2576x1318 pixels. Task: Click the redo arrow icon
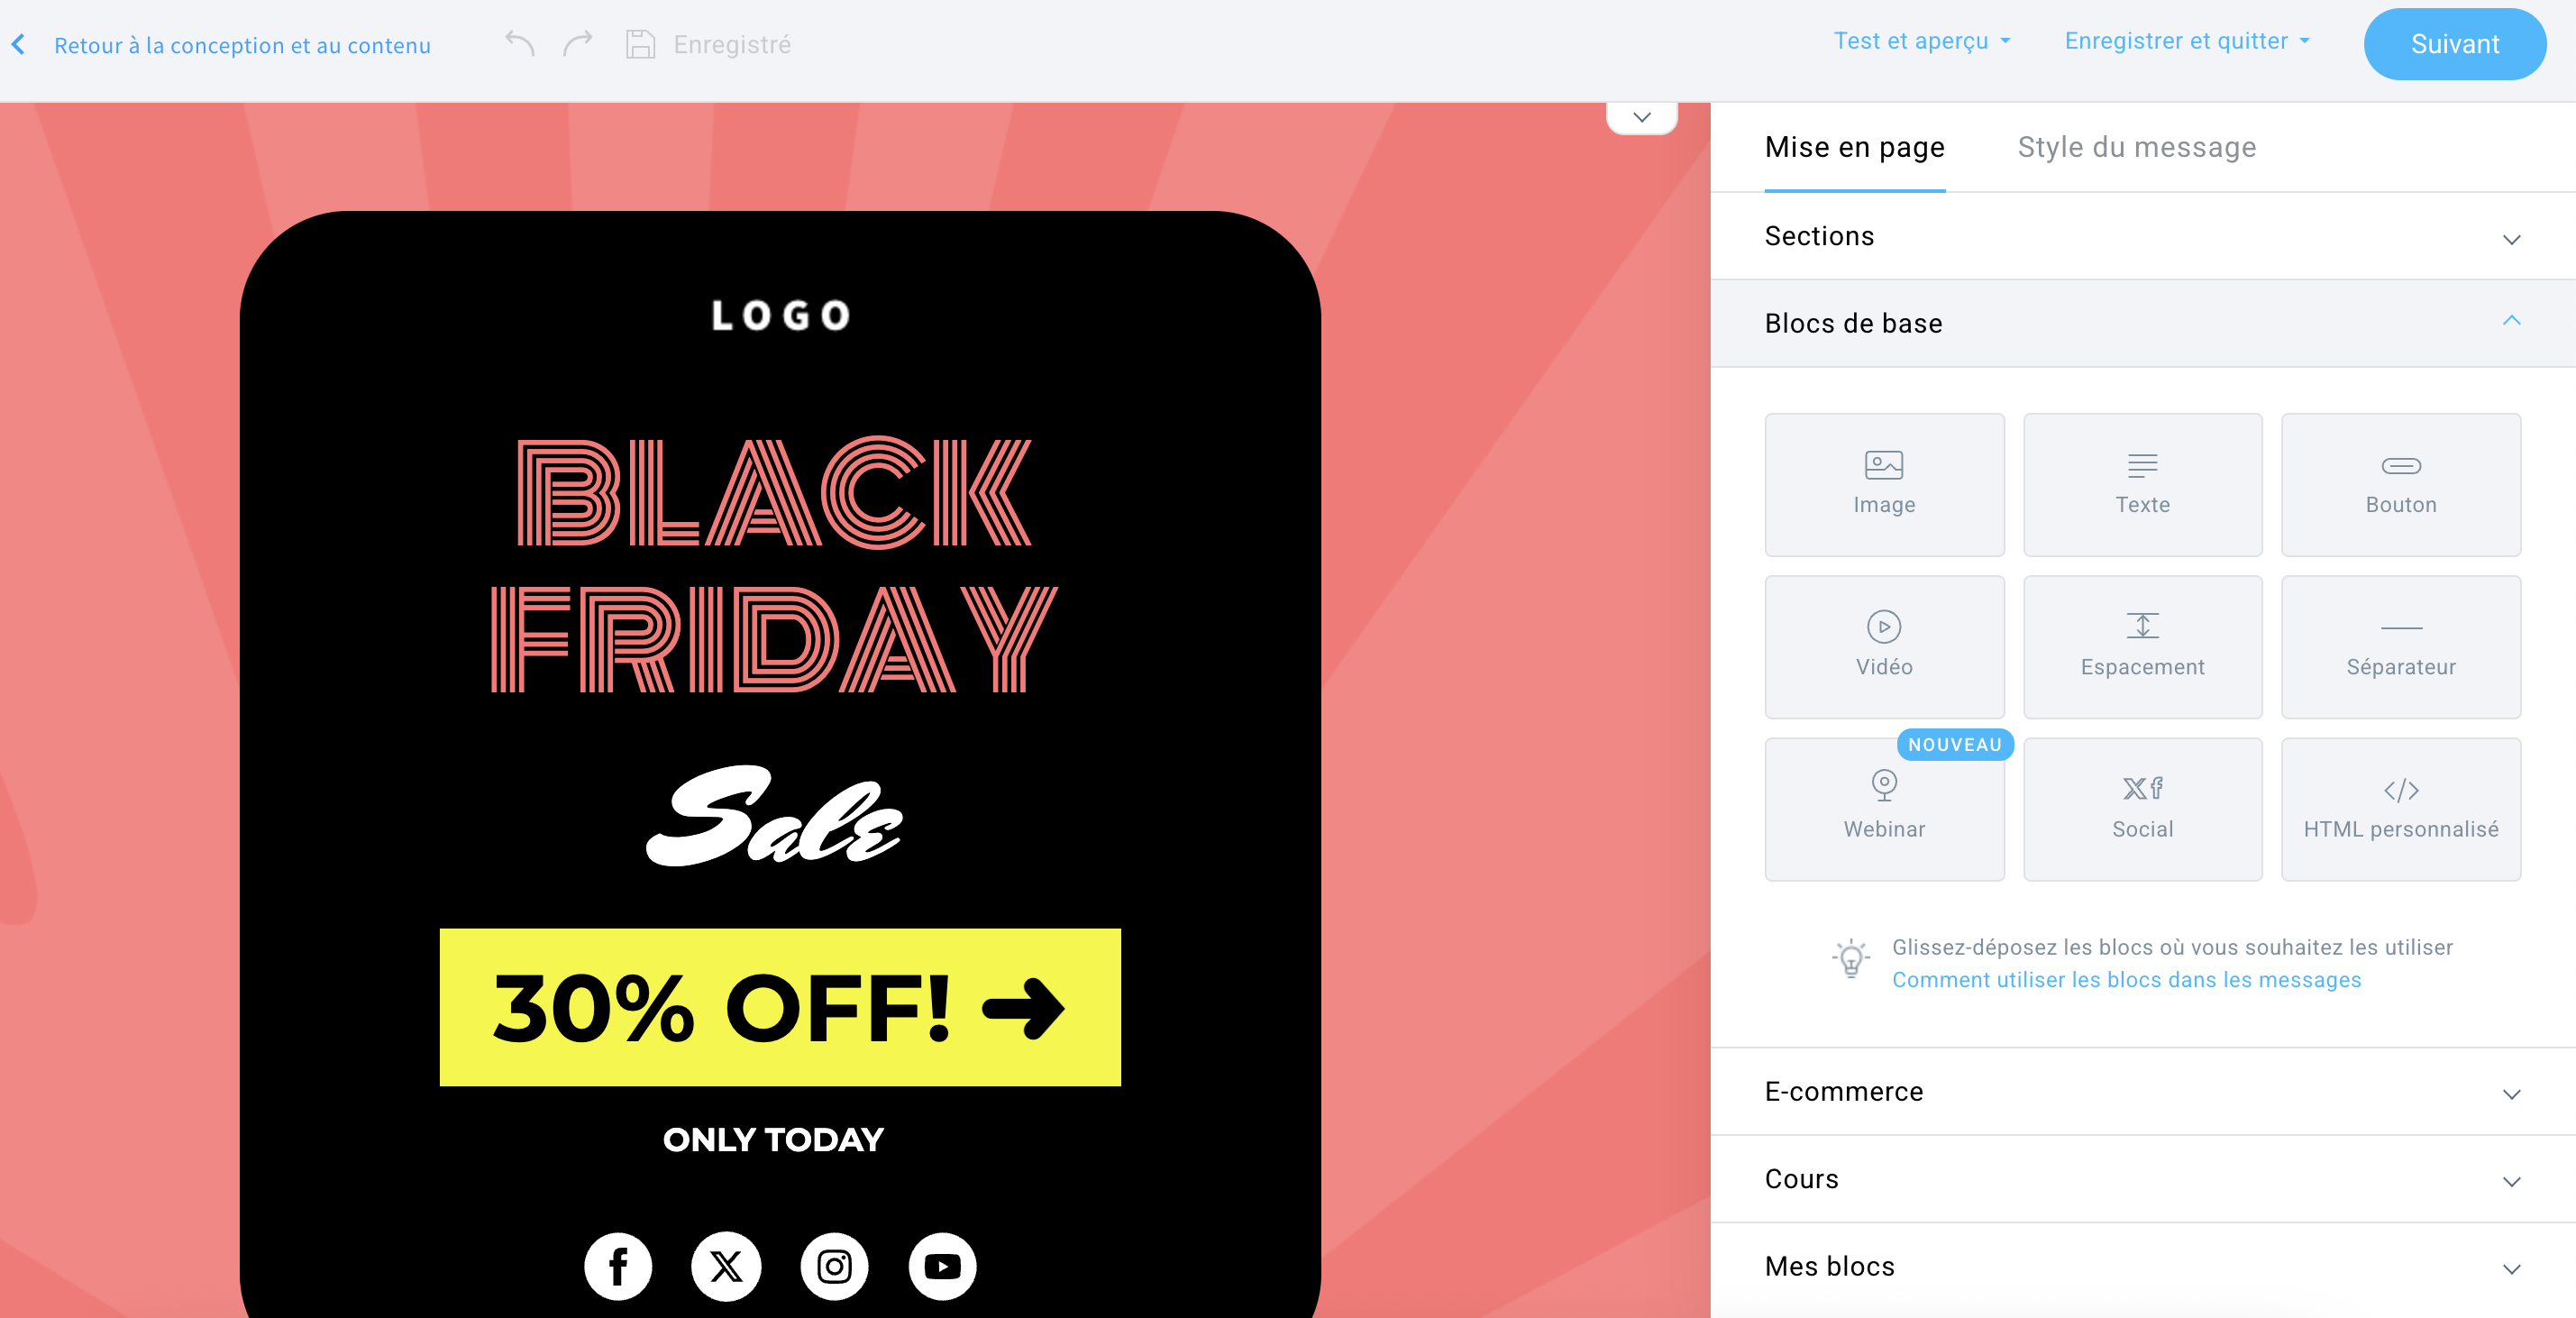(x=577, y=44)
